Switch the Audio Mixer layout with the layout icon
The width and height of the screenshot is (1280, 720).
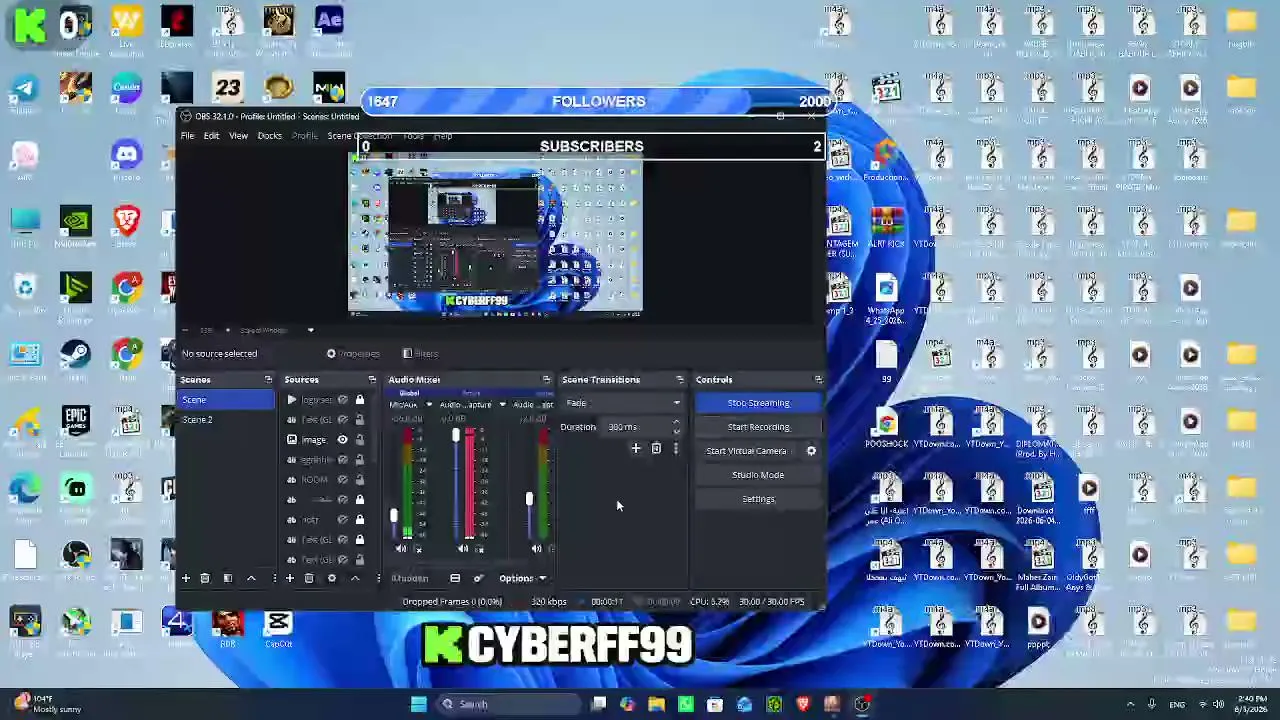455,578
